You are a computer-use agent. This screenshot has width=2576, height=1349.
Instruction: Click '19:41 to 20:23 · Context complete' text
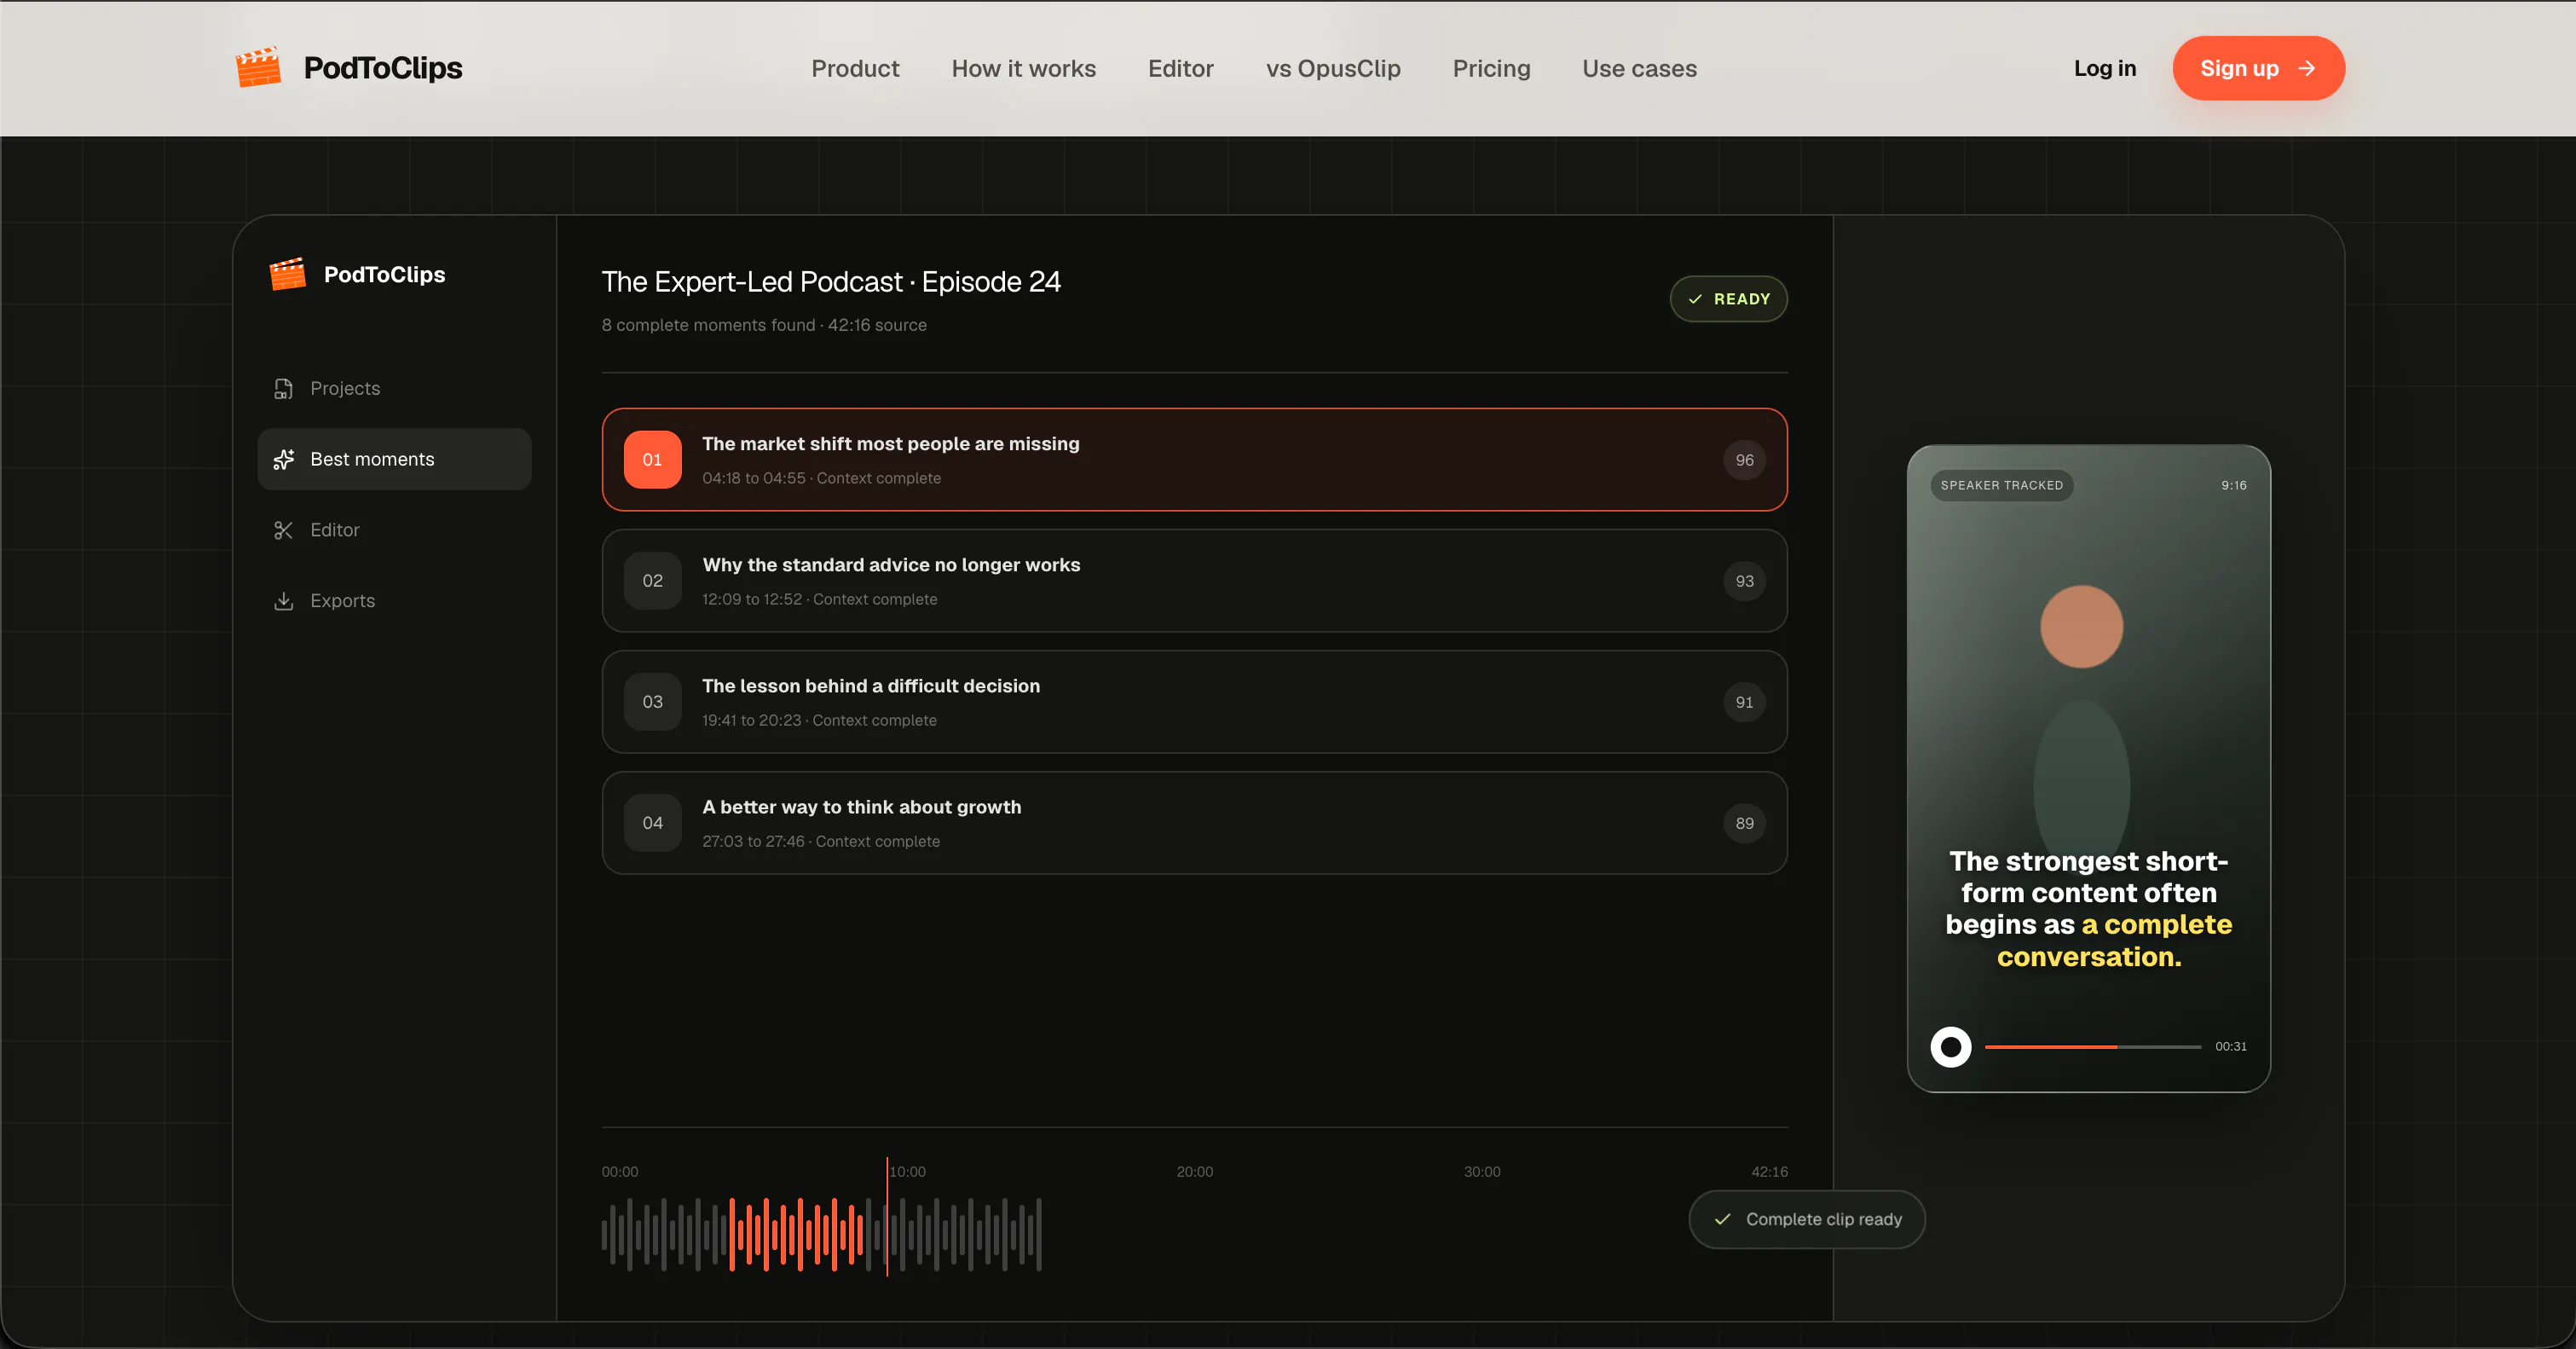point(819,720)
